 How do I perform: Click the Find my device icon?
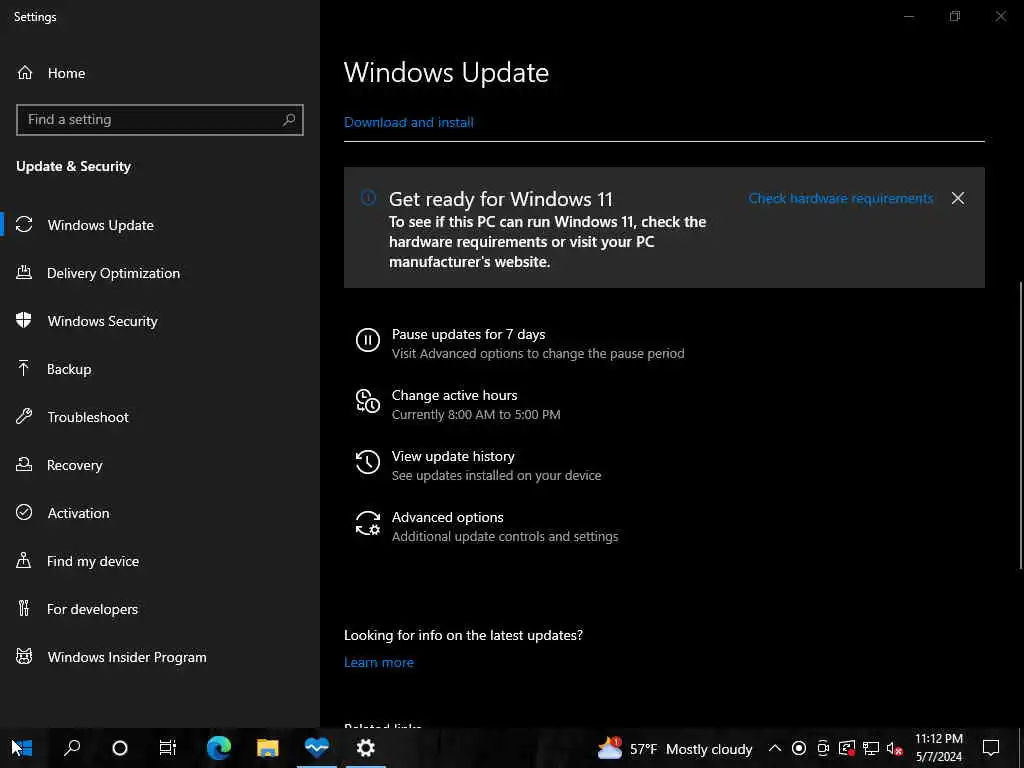24,560
